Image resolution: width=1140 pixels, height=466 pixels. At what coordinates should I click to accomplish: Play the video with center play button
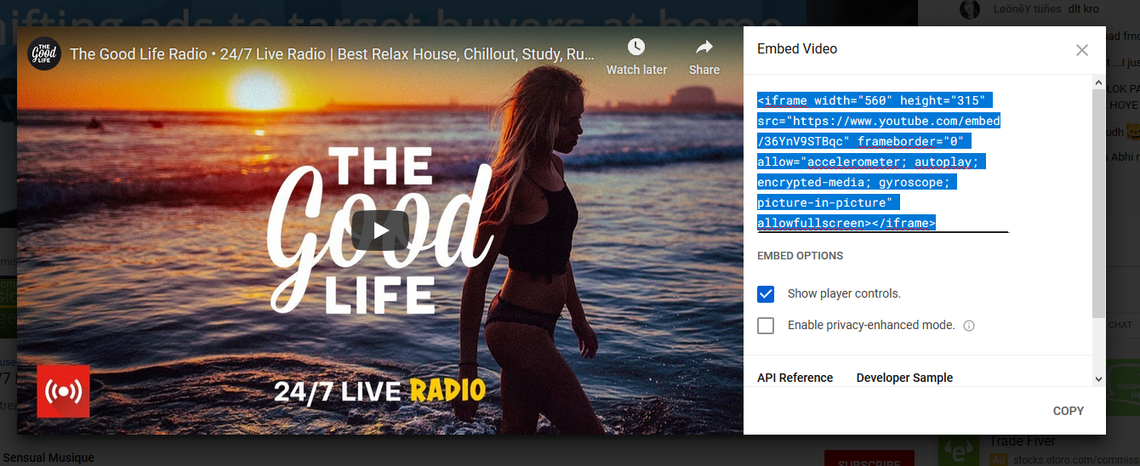pyautogui.click(x=380, y=230)
